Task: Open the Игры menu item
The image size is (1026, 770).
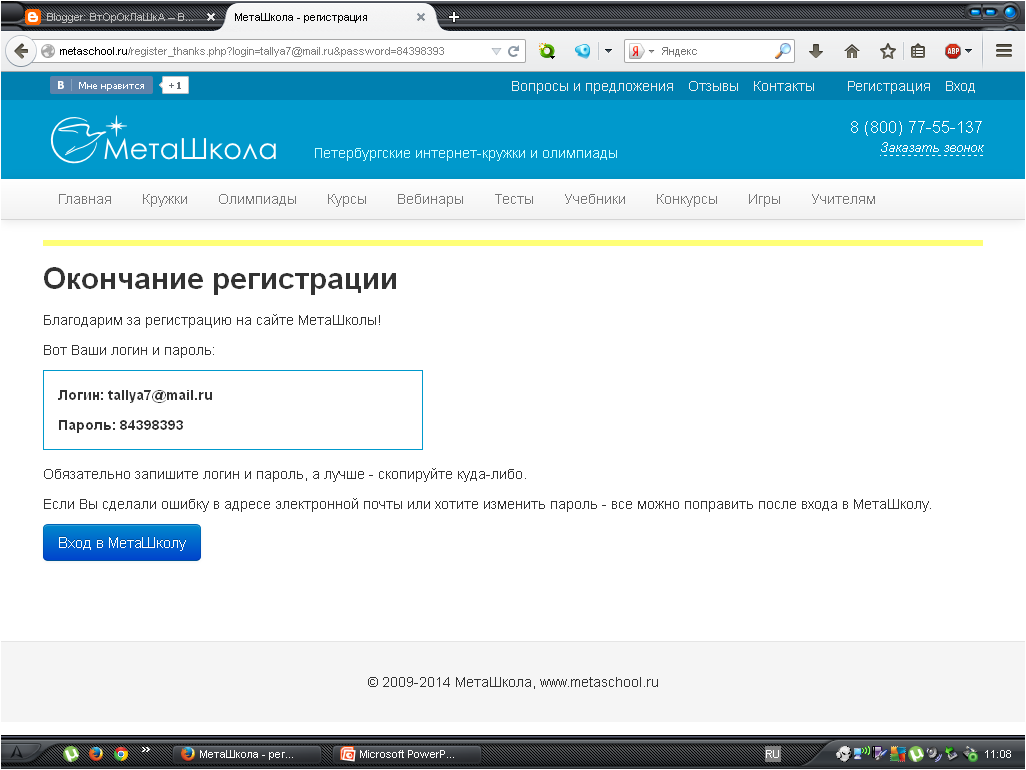Action: tap(764, 199)
